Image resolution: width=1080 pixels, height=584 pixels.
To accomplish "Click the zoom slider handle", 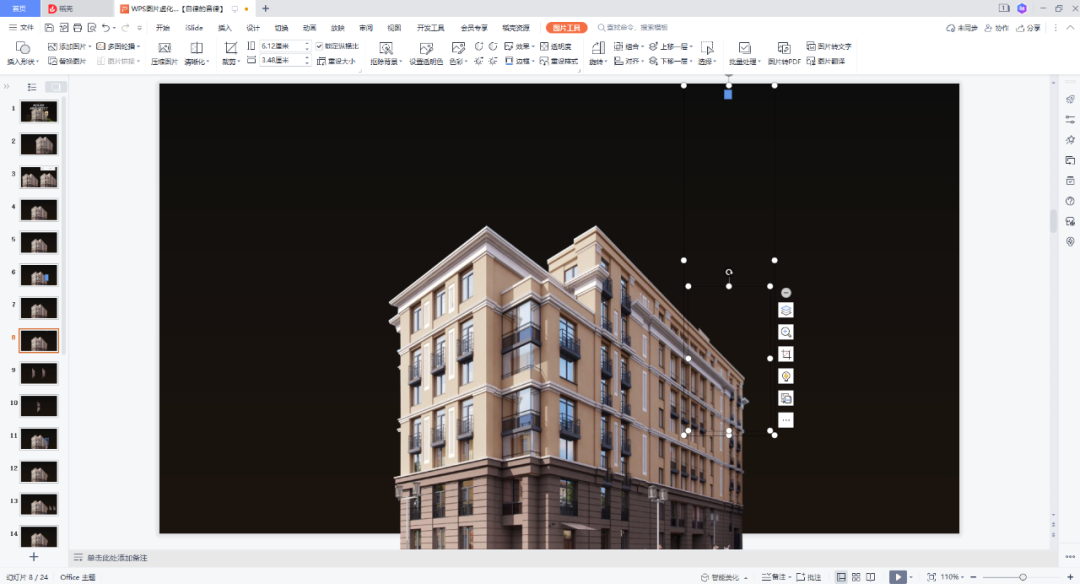I will (1023, 577).
